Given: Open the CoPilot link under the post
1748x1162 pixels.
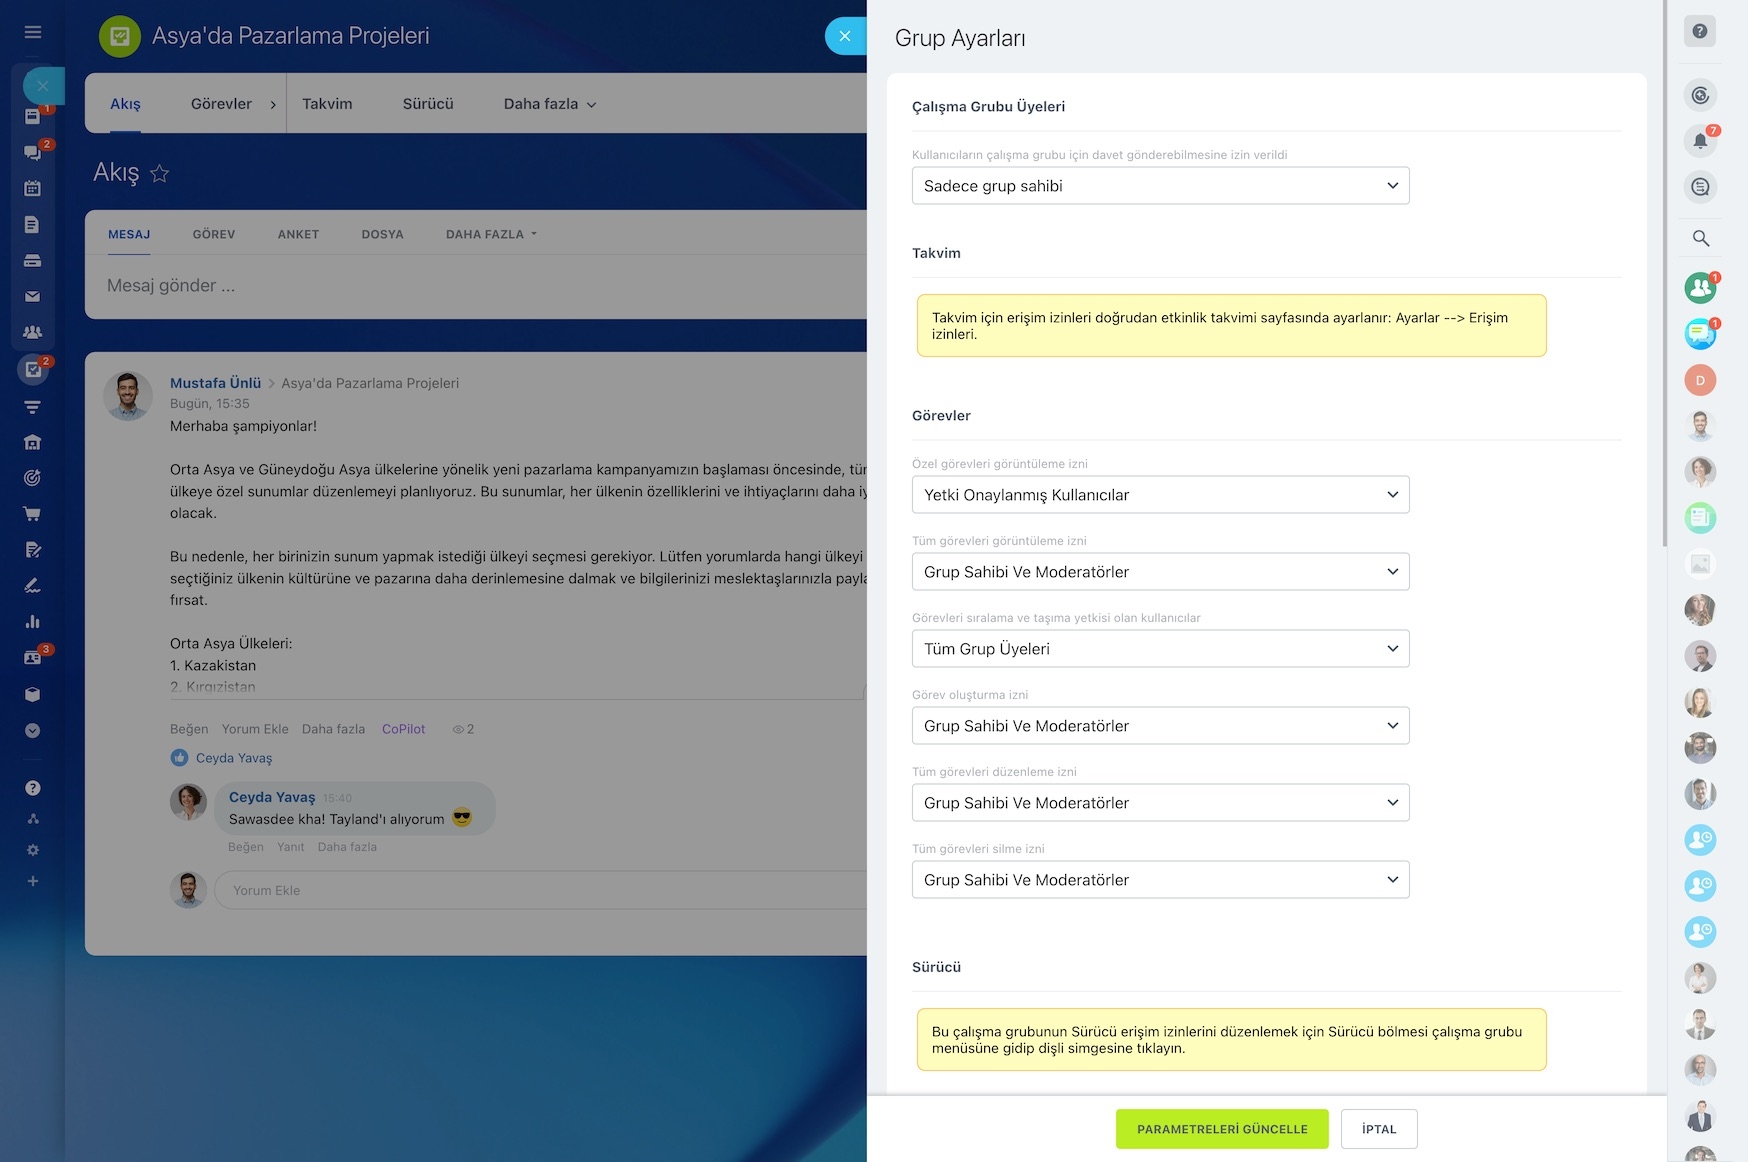Looking at the screenshot, I should 403,729.
